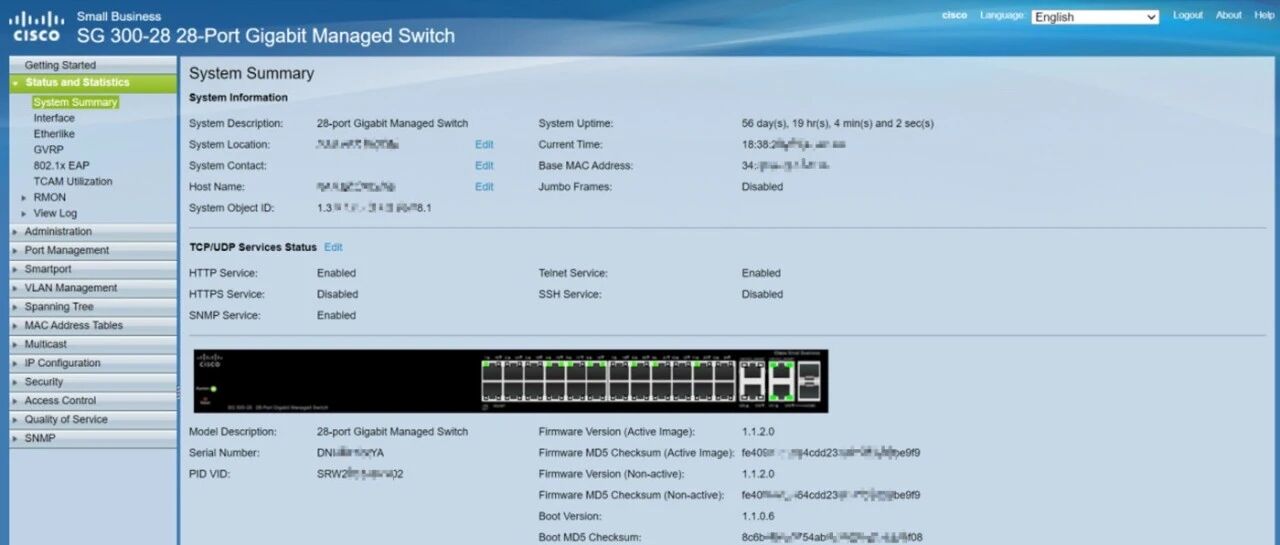Expand MAC Address Tables menu
Image resolution: width=1280 pixels, height=545 pixels.
click(93, 326)
